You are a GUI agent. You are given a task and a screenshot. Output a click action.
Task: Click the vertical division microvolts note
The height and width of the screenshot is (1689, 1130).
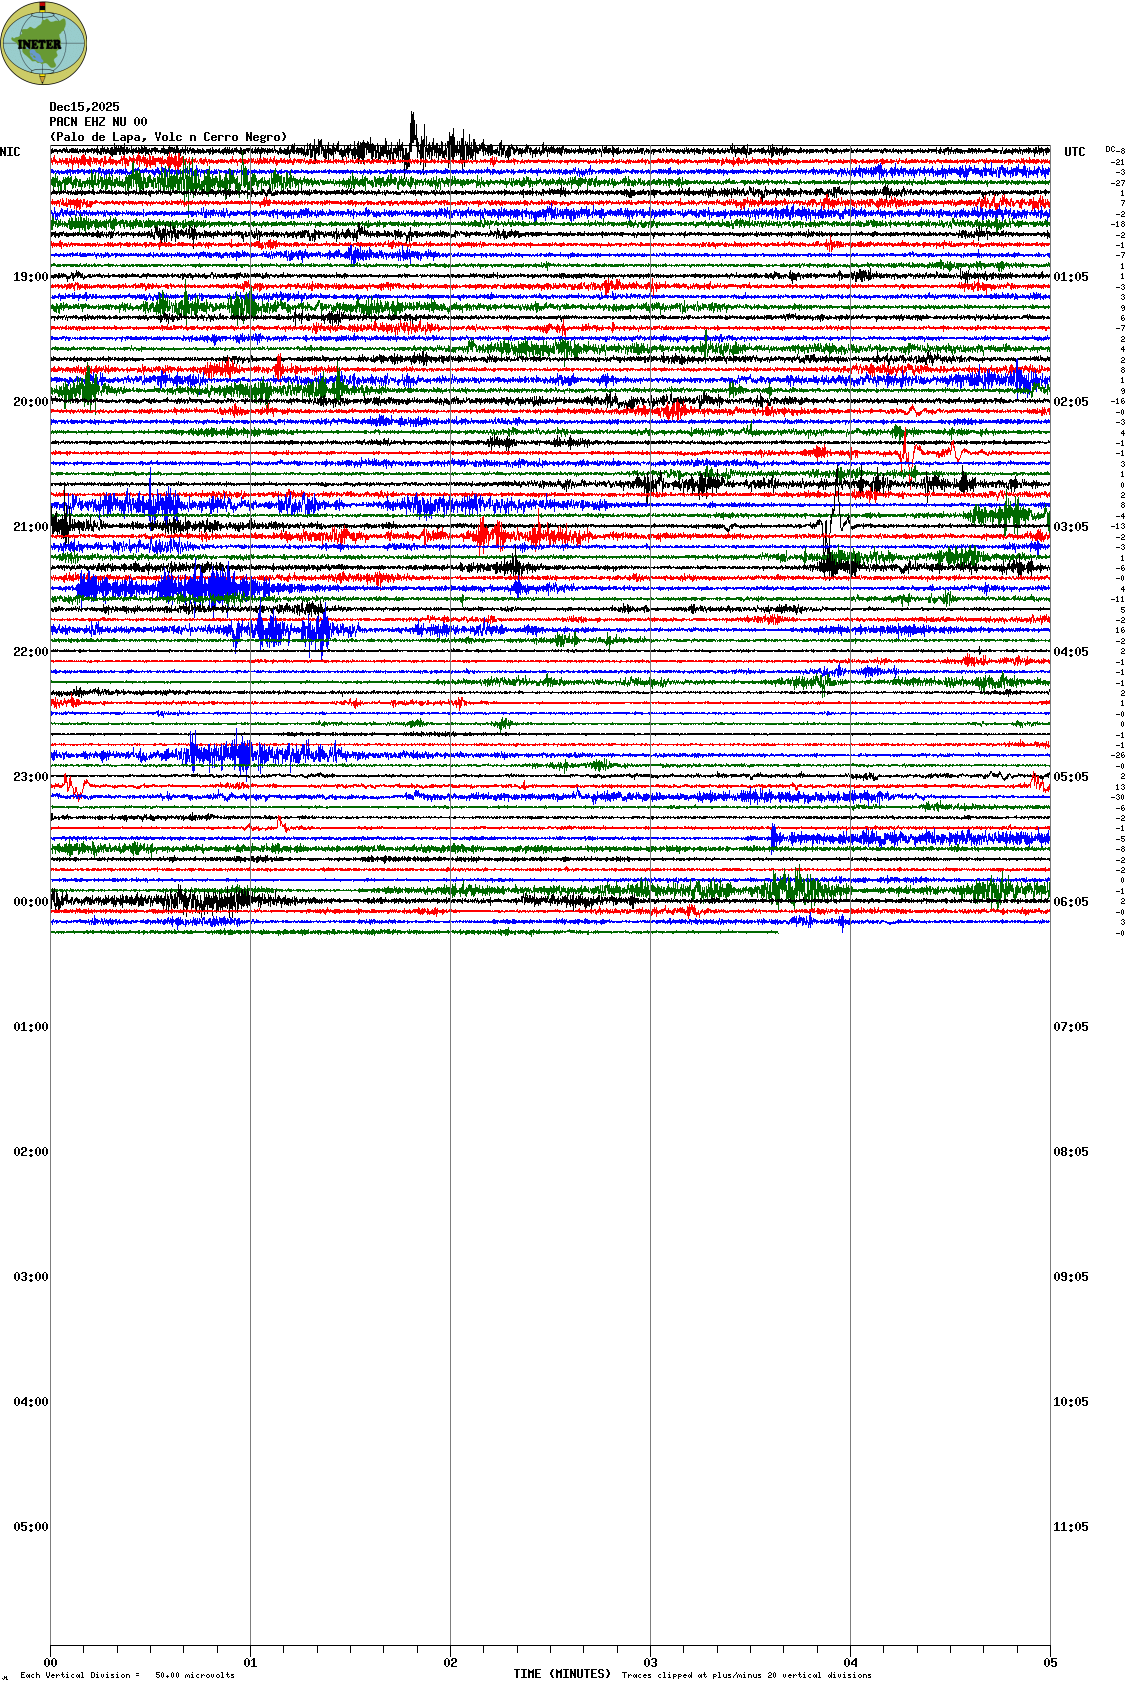pyautogui.click(x=127, y=1675)
